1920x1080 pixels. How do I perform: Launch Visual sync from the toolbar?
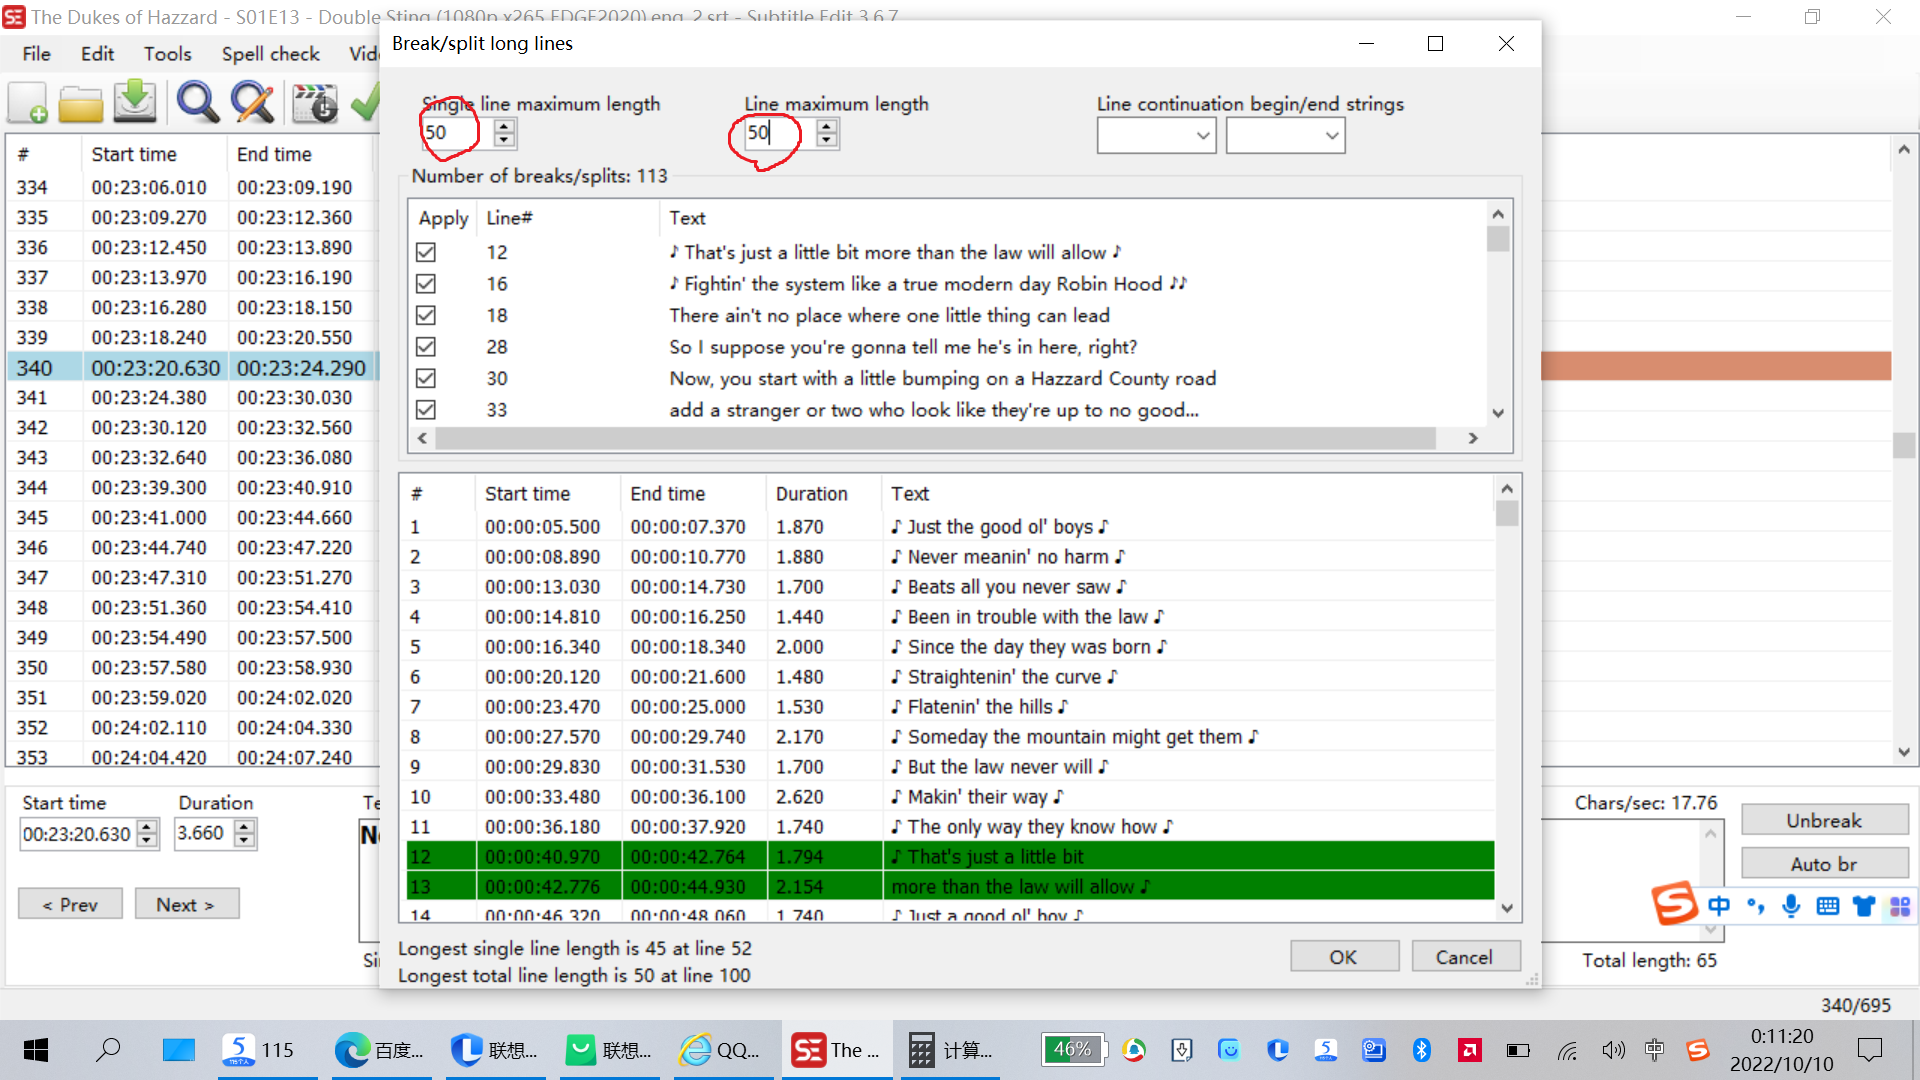click(315, 102)
